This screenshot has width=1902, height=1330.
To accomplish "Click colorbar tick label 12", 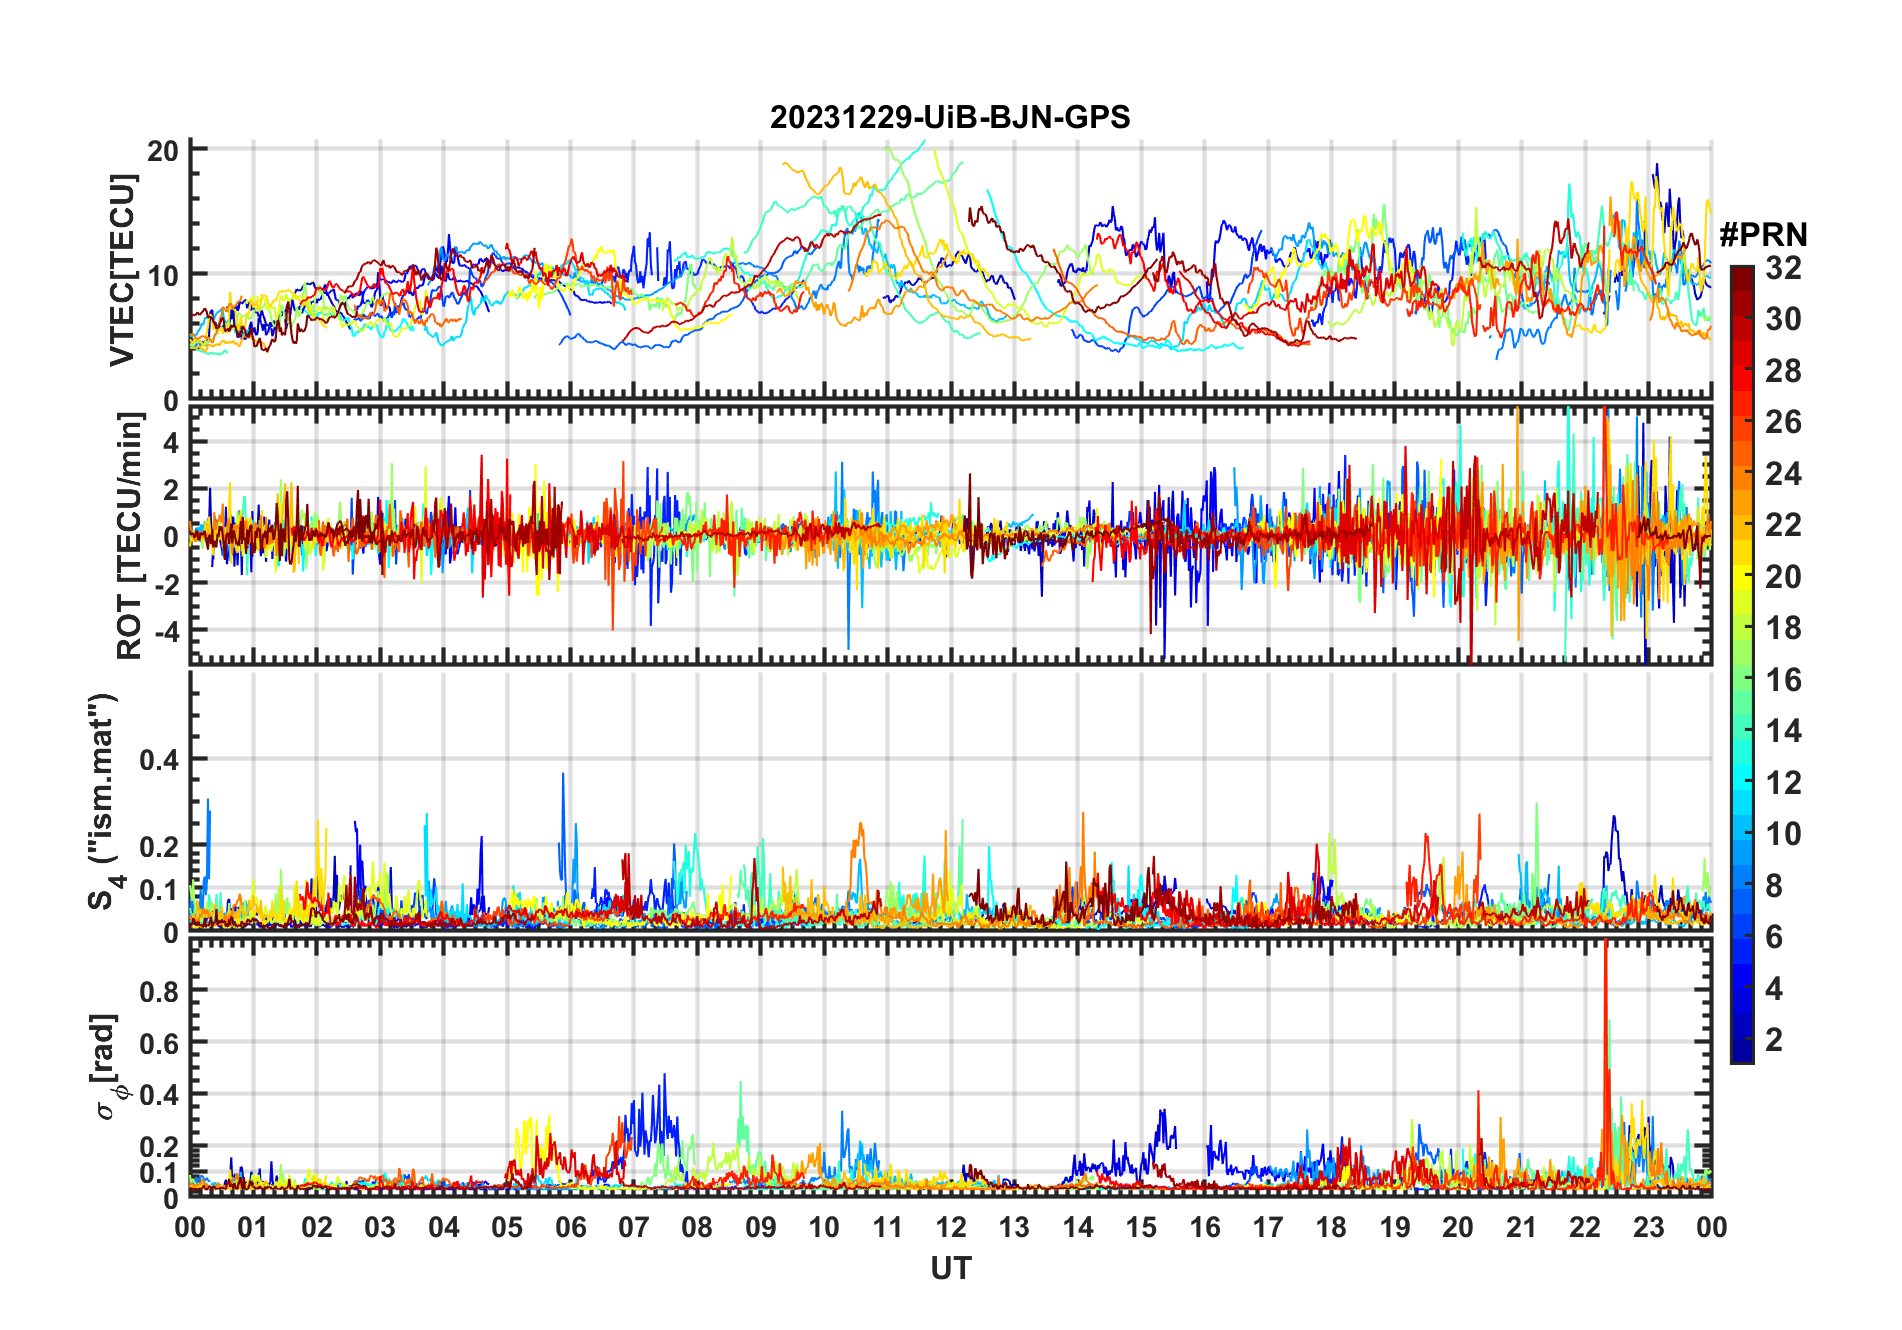I will (1783, 783).
